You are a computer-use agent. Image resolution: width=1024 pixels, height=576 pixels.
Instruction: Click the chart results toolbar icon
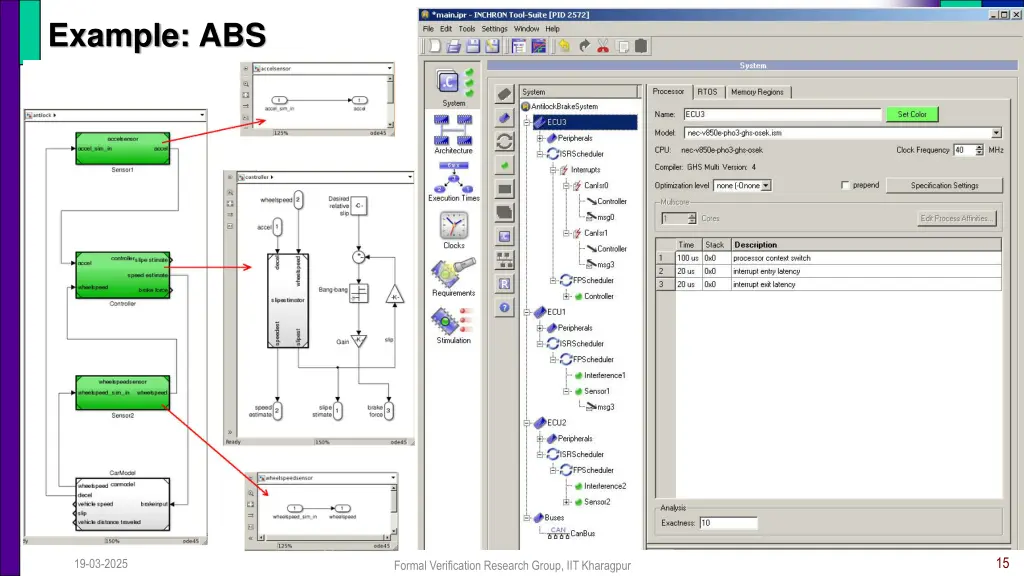tap(539, 46)
